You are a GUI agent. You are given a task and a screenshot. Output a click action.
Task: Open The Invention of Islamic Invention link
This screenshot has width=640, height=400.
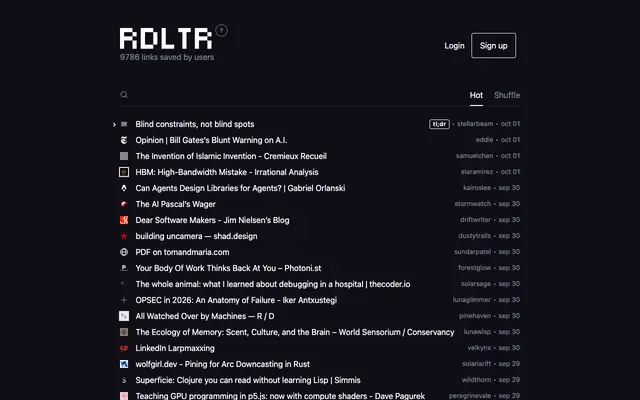point(231,156)
